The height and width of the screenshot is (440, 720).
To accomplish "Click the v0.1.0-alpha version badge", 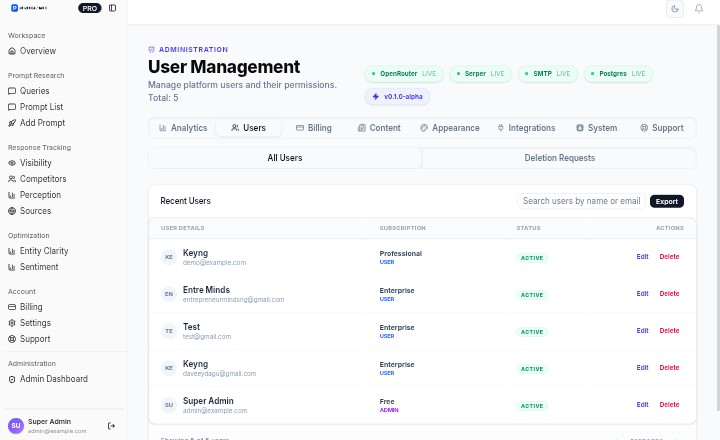I will point(397,97).
